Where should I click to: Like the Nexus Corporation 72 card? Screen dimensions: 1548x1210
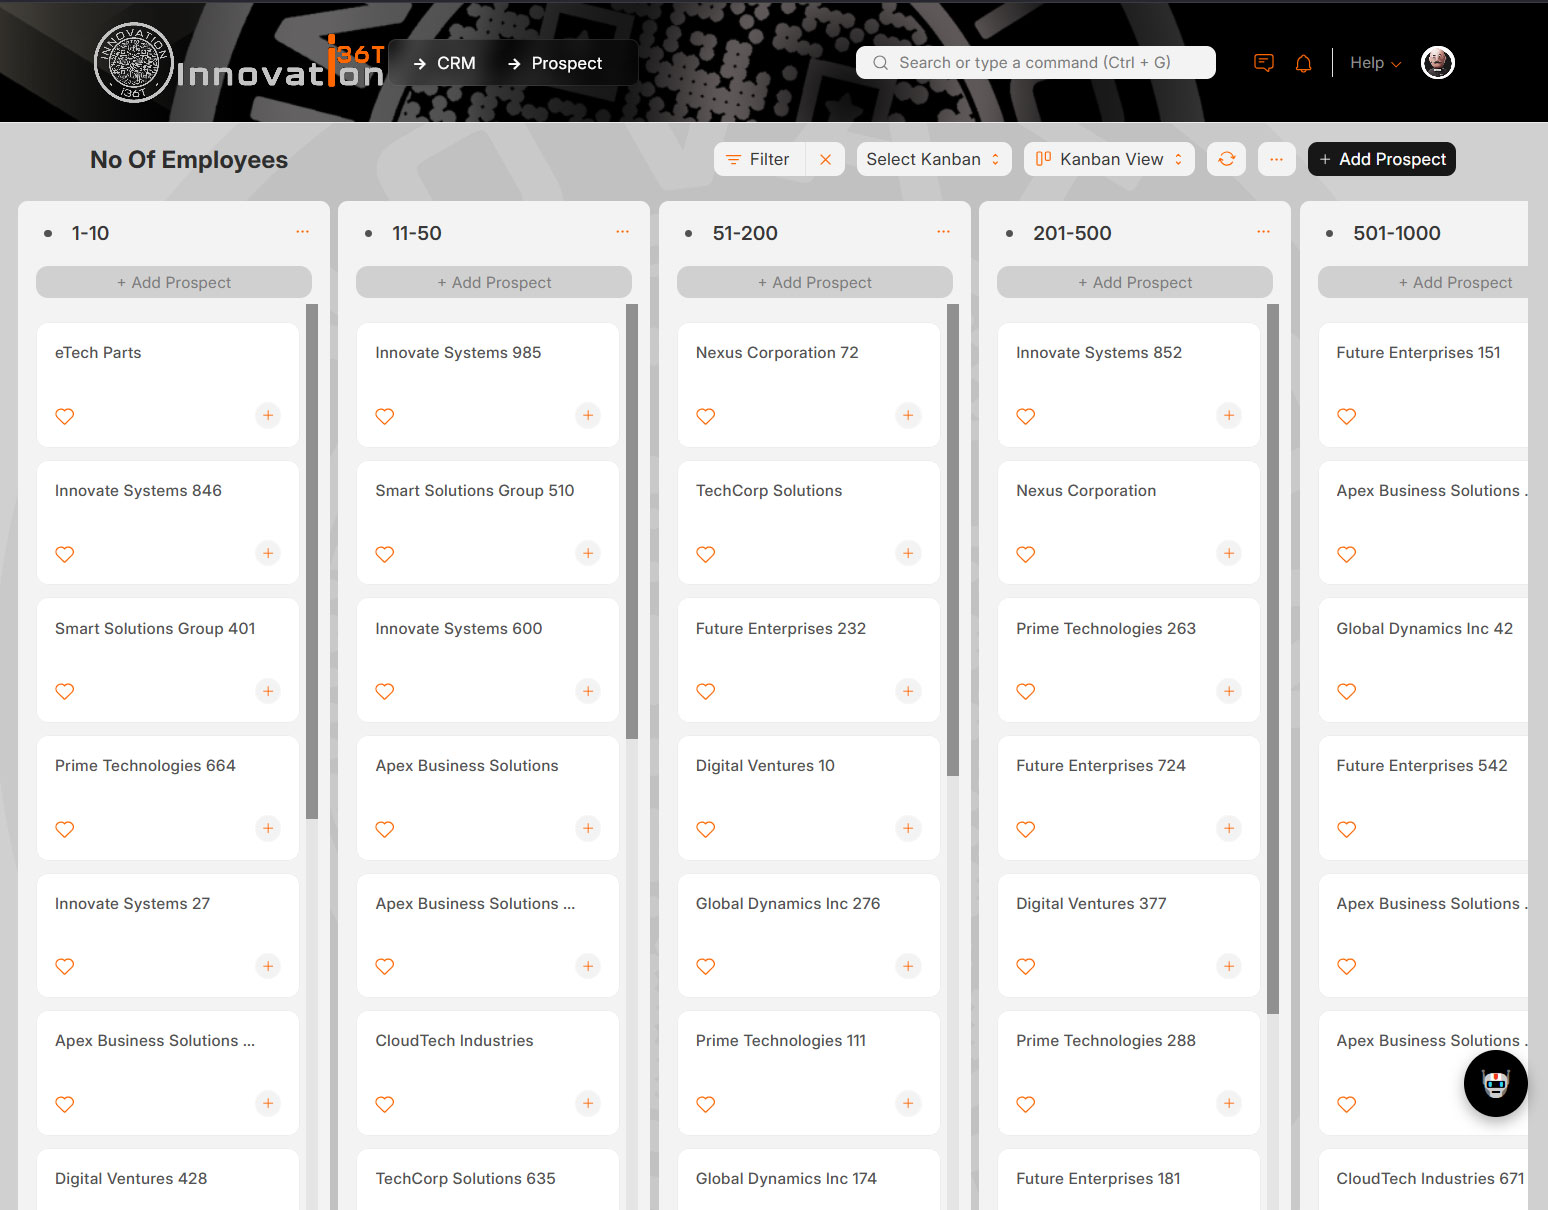coord(706,416)
